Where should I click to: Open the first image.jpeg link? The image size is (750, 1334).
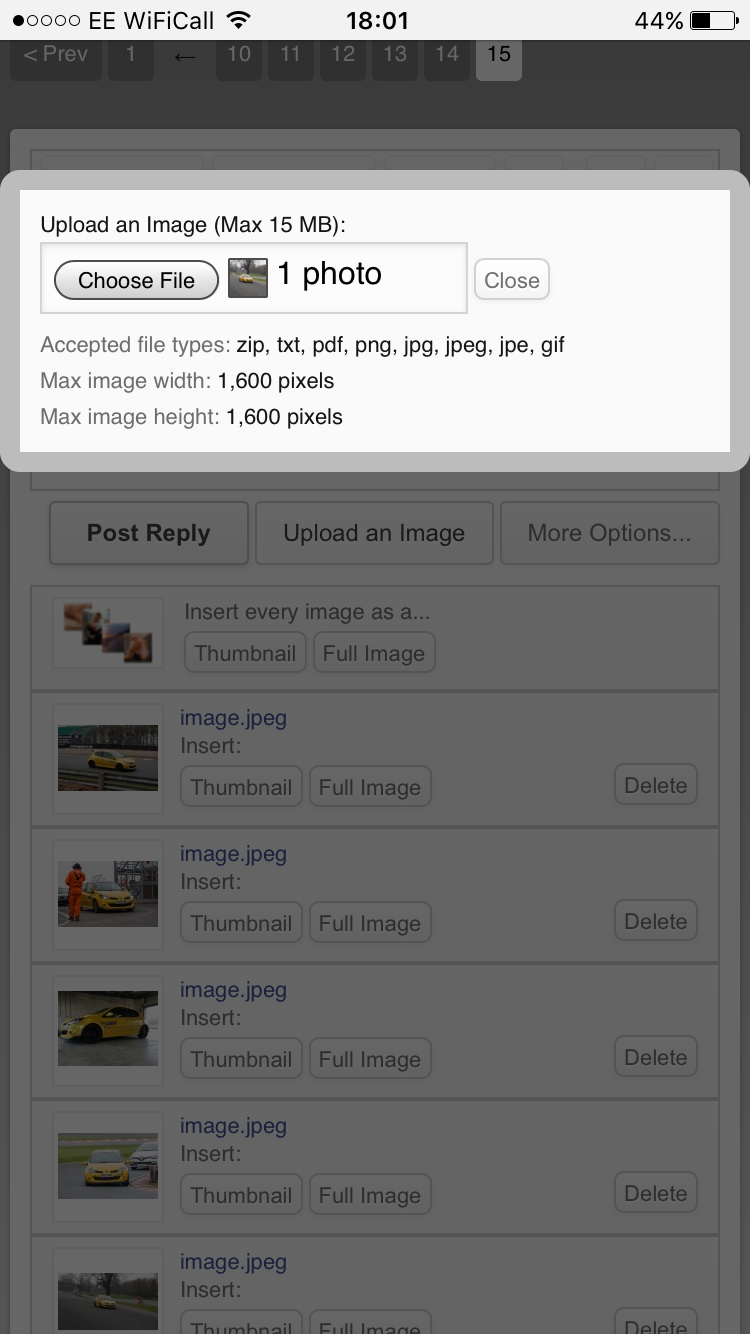pyautogui.click(x=233, y=718)
